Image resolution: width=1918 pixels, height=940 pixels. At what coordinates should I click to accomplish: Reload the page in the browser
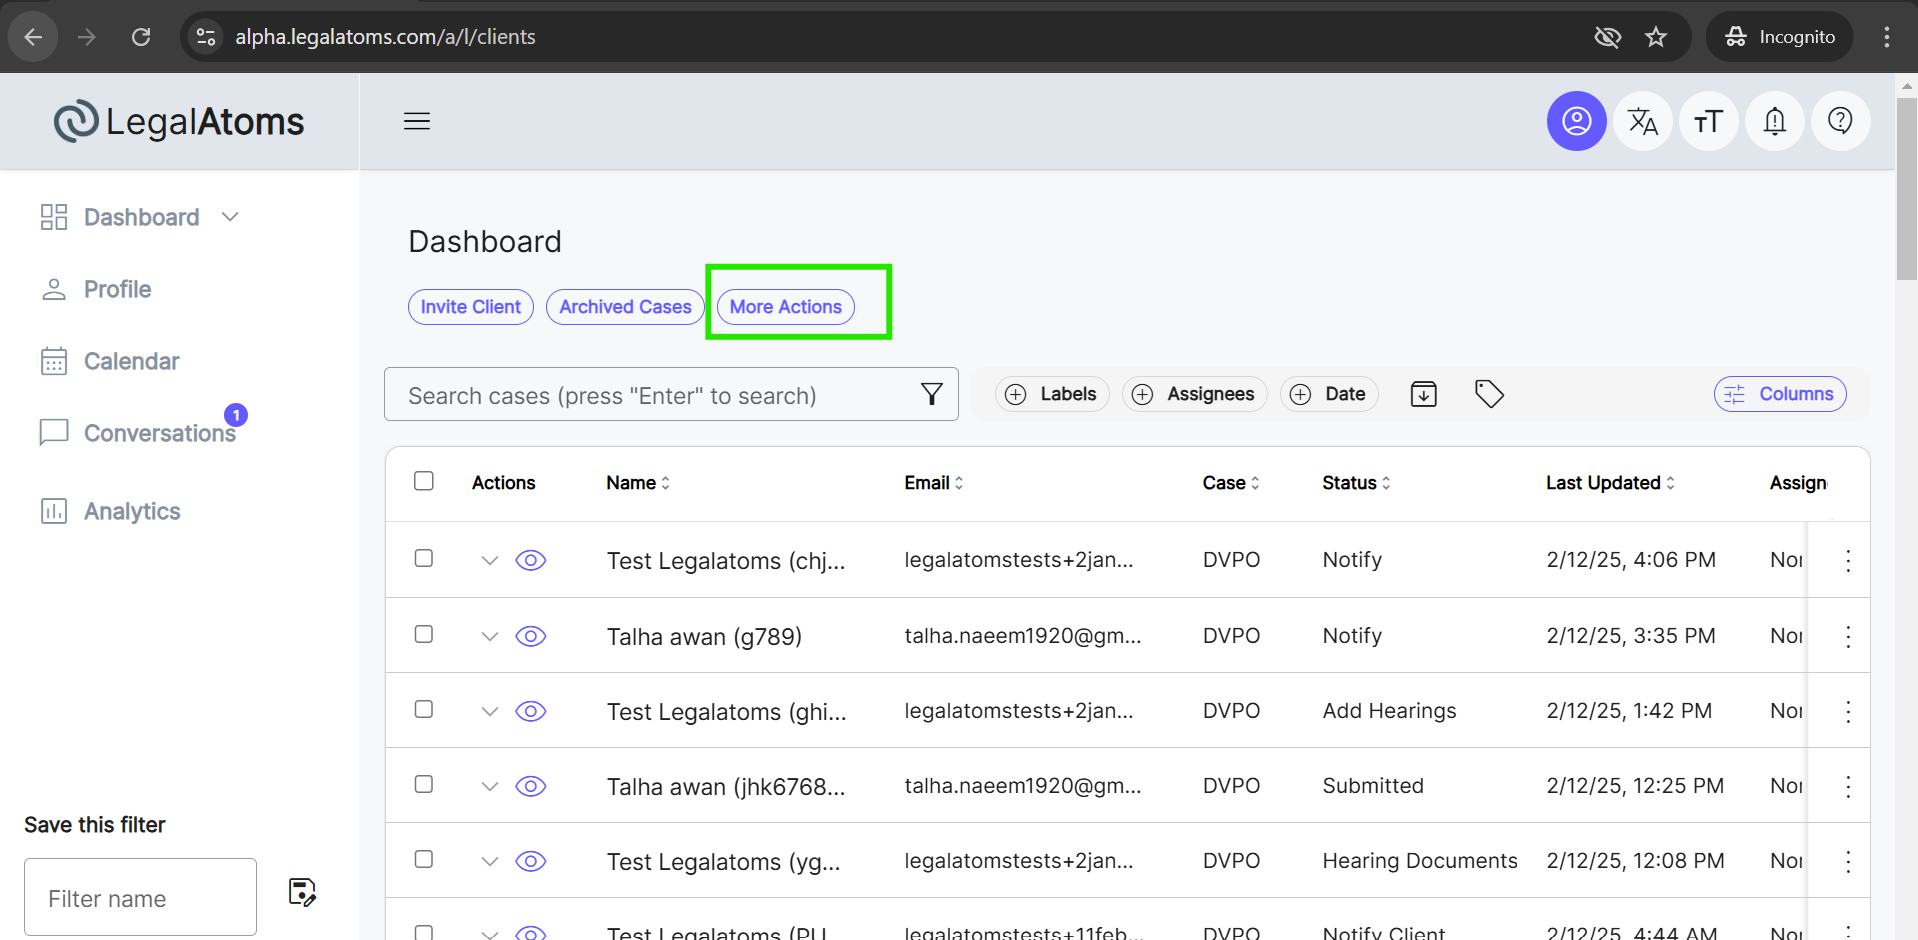141,37
